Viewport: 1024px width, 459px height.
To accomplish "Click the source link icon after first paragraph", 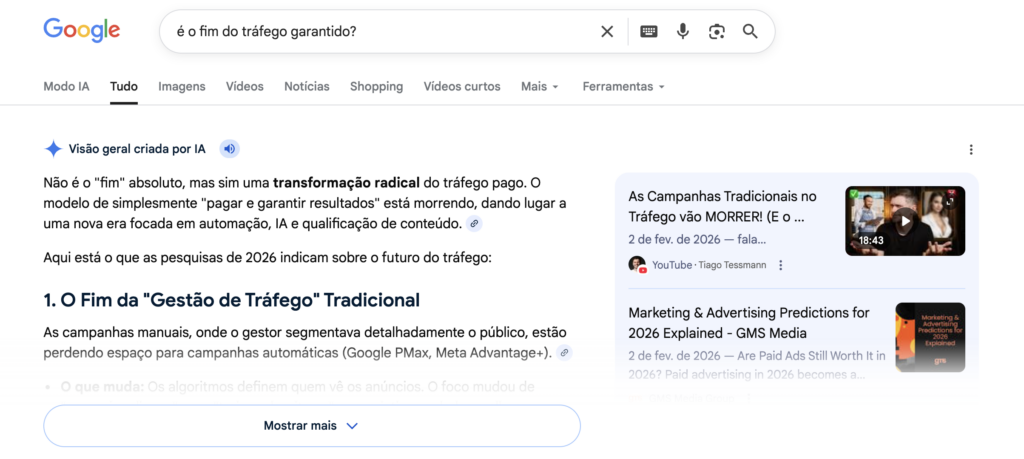I will coord(474,224).
